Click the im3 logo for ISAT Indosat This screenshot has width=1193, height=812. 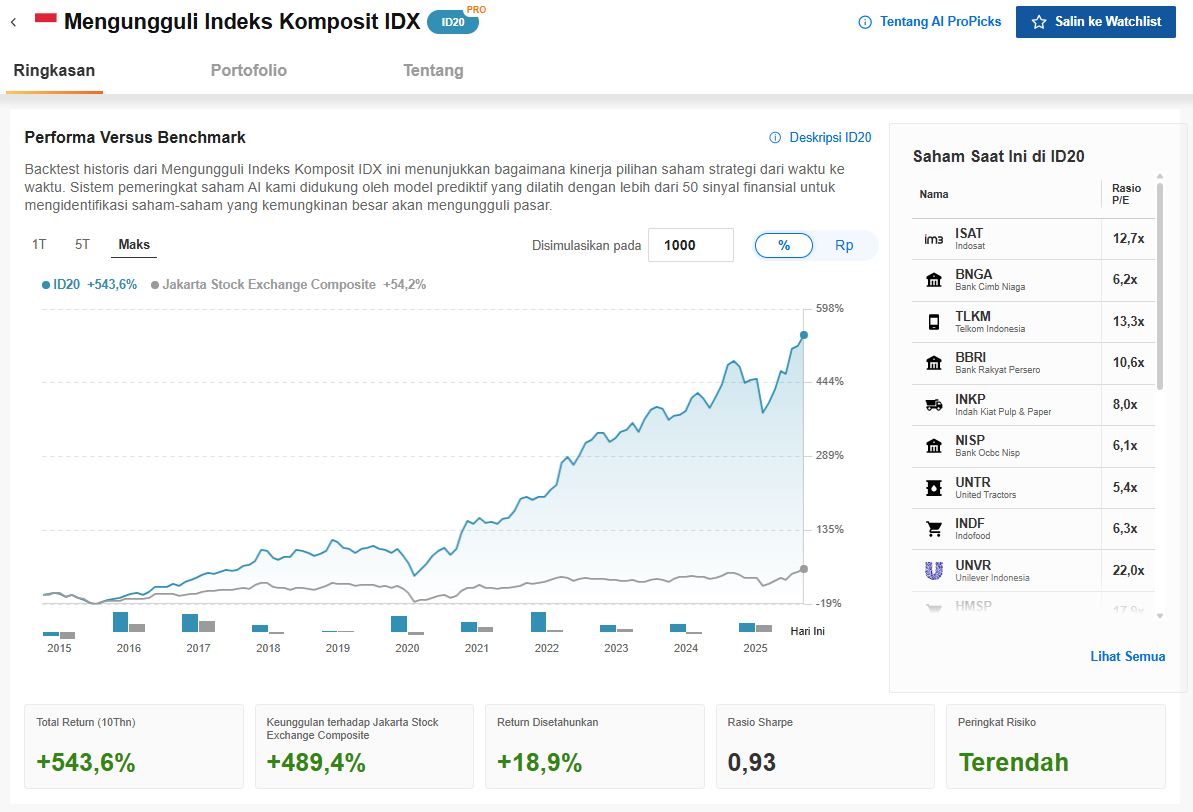pyautogui.click(x=932, y=238)
